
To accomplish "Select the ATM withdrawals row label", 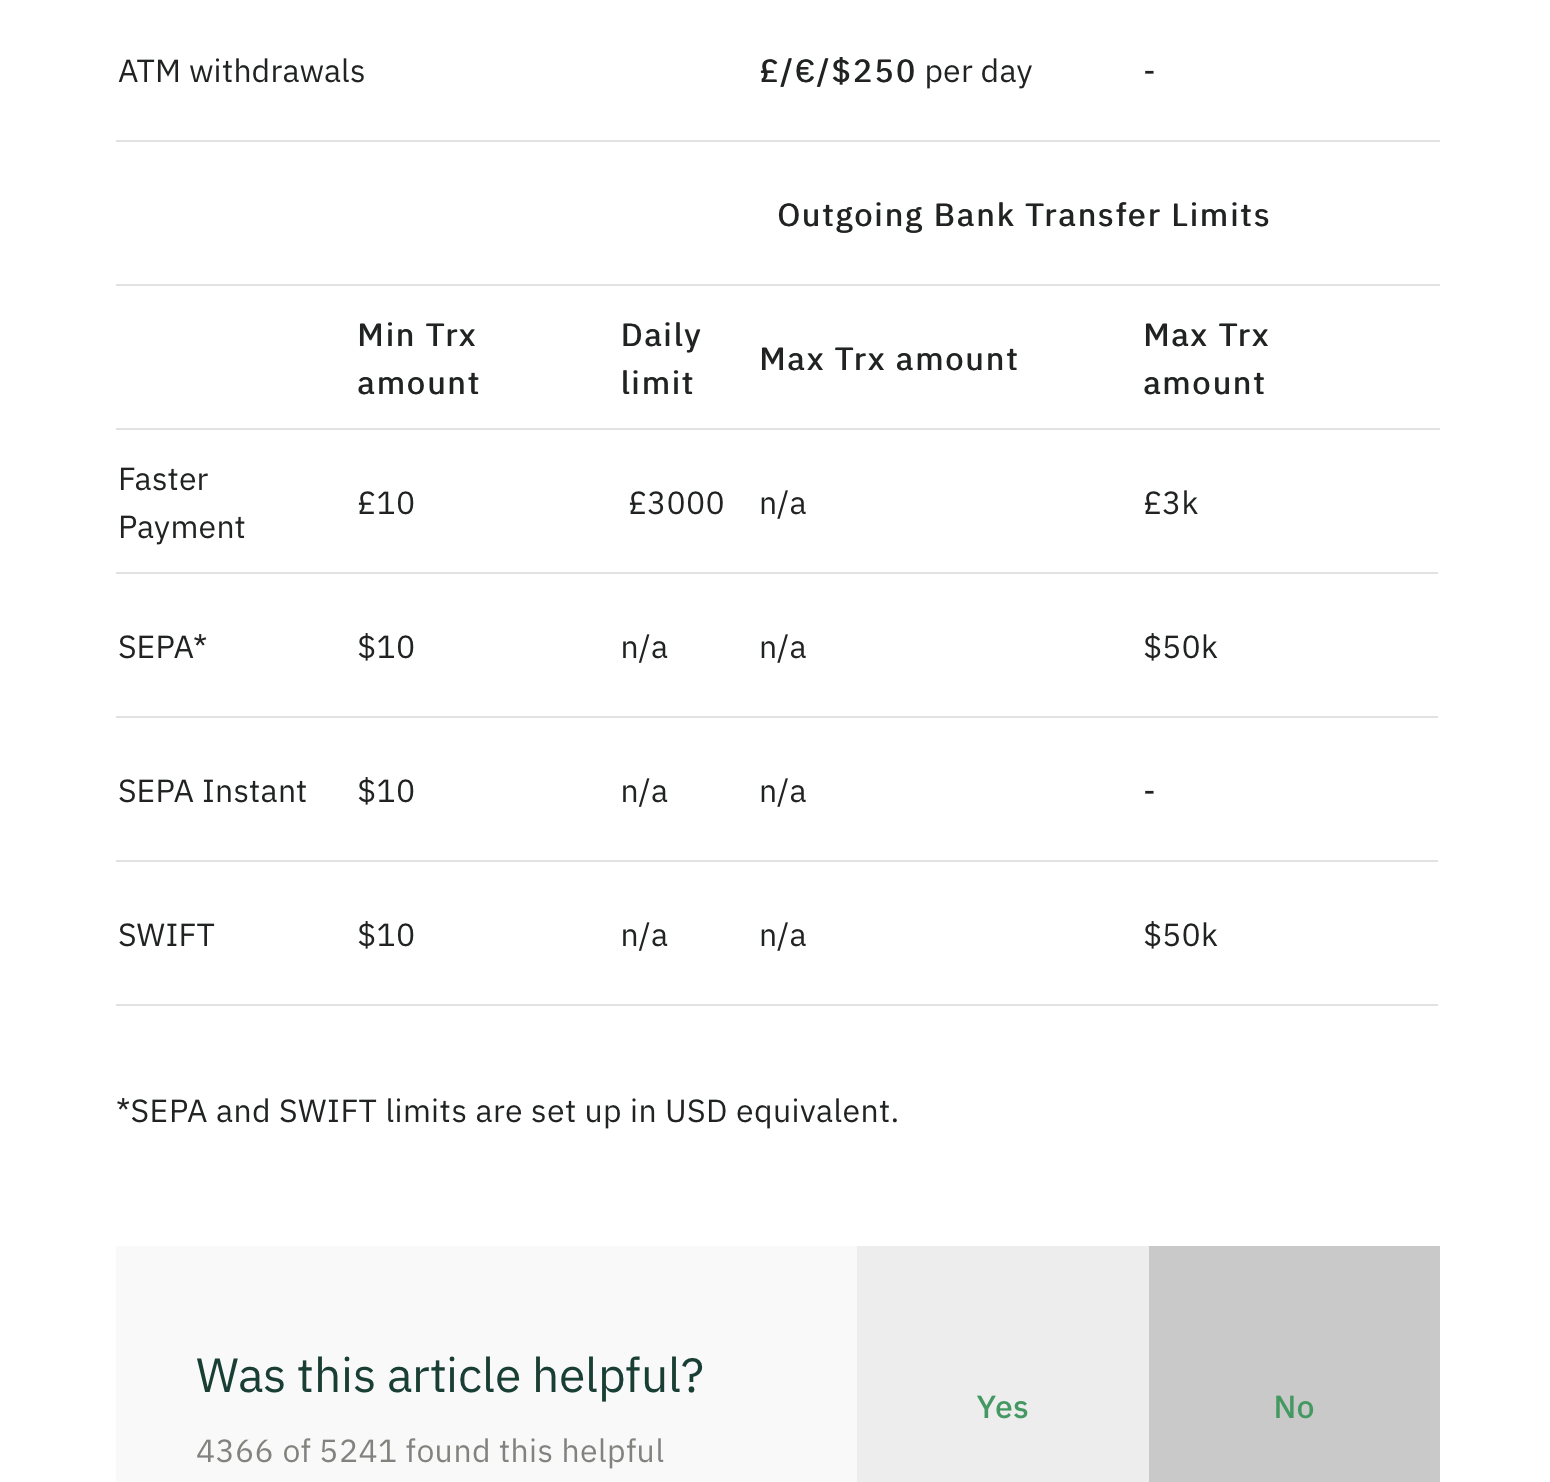I will tap(241, 71).
